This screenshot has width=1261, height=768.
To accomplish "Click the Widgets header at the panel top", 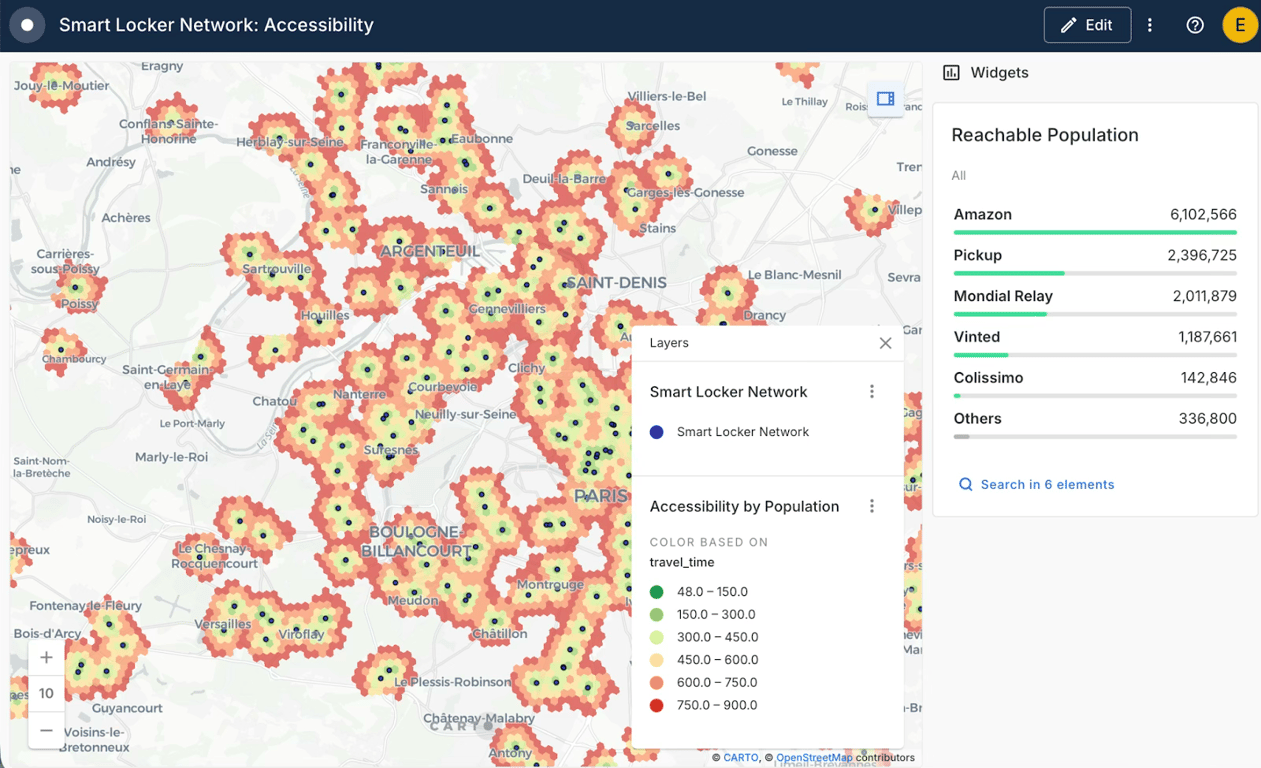I will click(998, 72).
